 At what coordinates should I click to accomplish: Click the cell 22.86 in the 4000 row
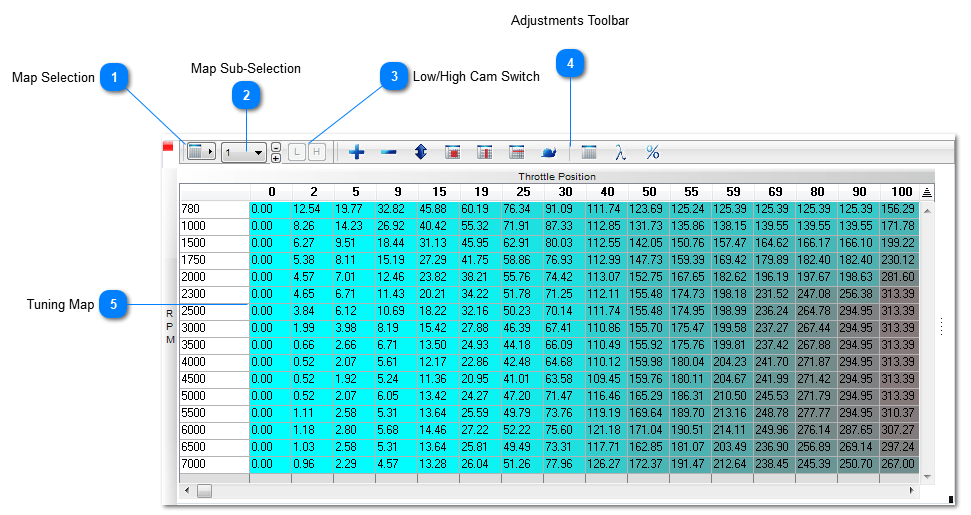(481, 361)
